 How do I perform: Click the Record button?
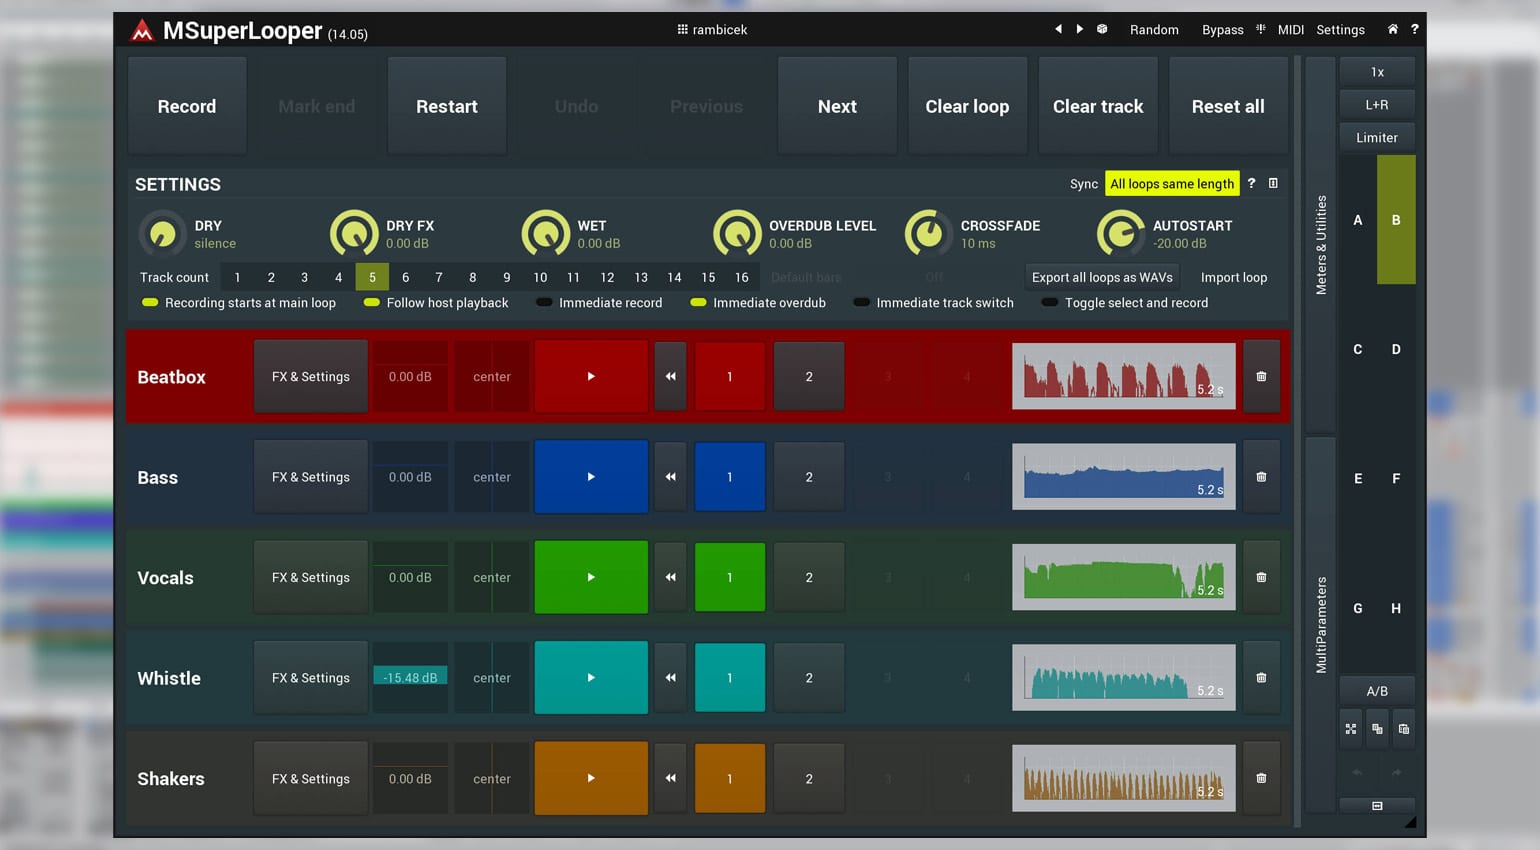(x=187, y=106)
